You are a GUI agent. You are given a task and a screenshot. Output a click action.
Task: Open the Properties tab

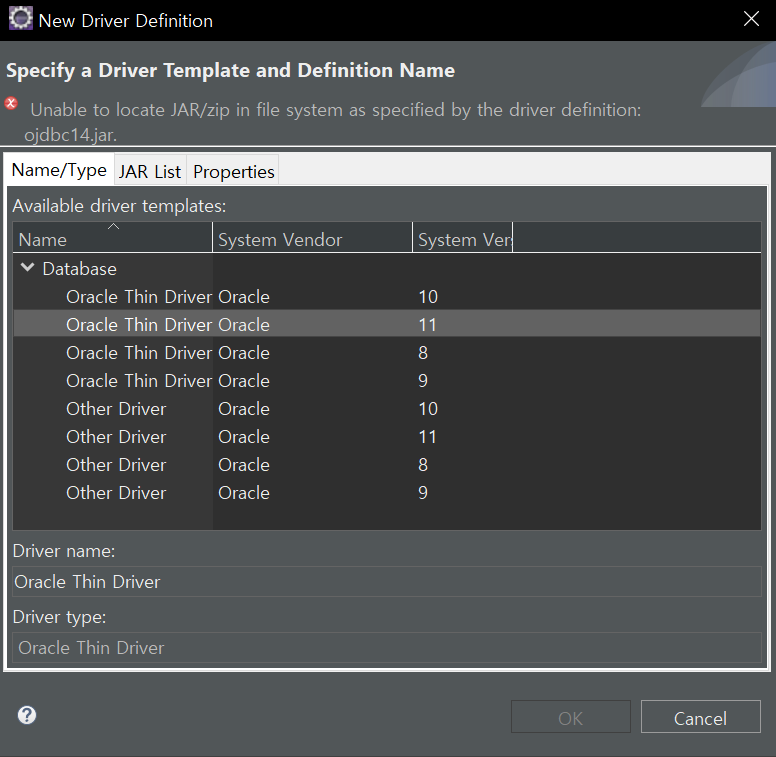[234, 171]
